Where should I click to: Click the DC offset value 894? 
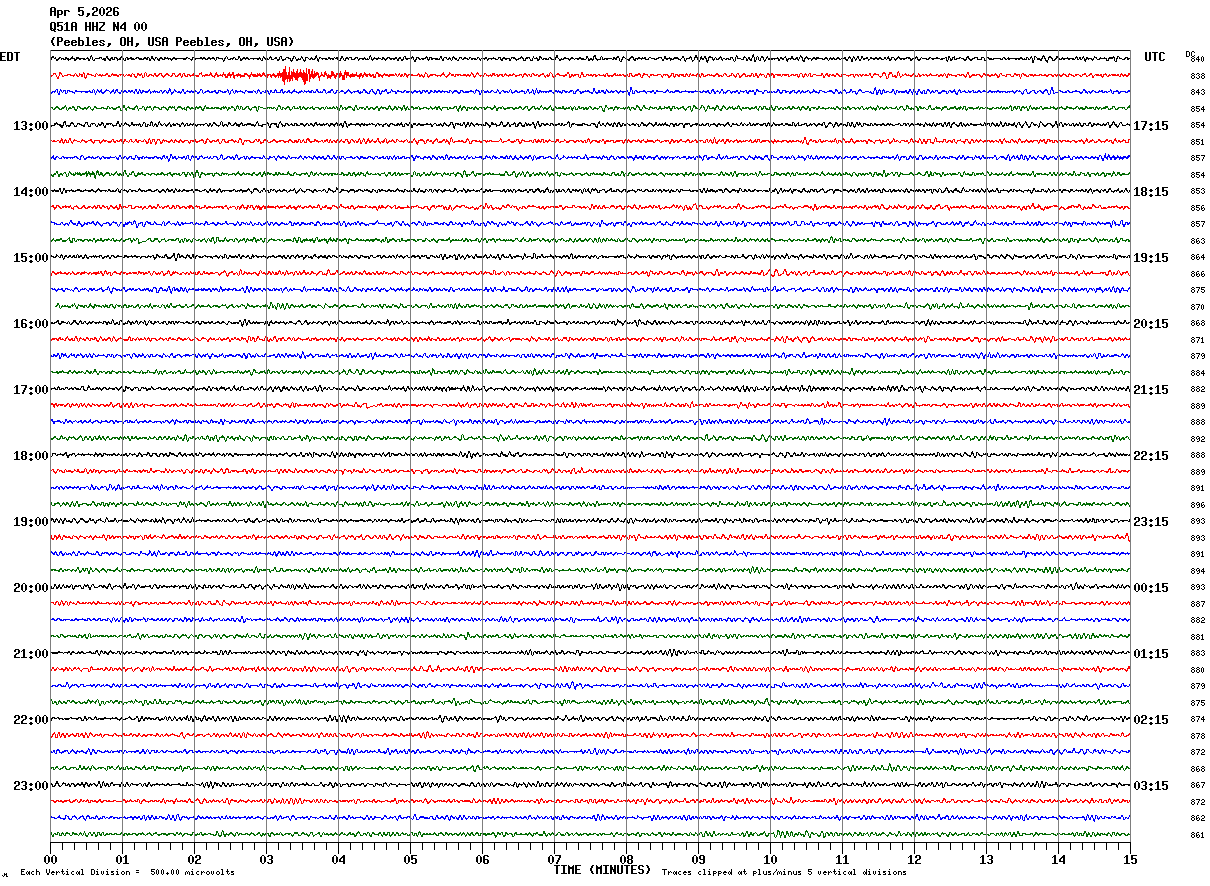pos(1197,571)
